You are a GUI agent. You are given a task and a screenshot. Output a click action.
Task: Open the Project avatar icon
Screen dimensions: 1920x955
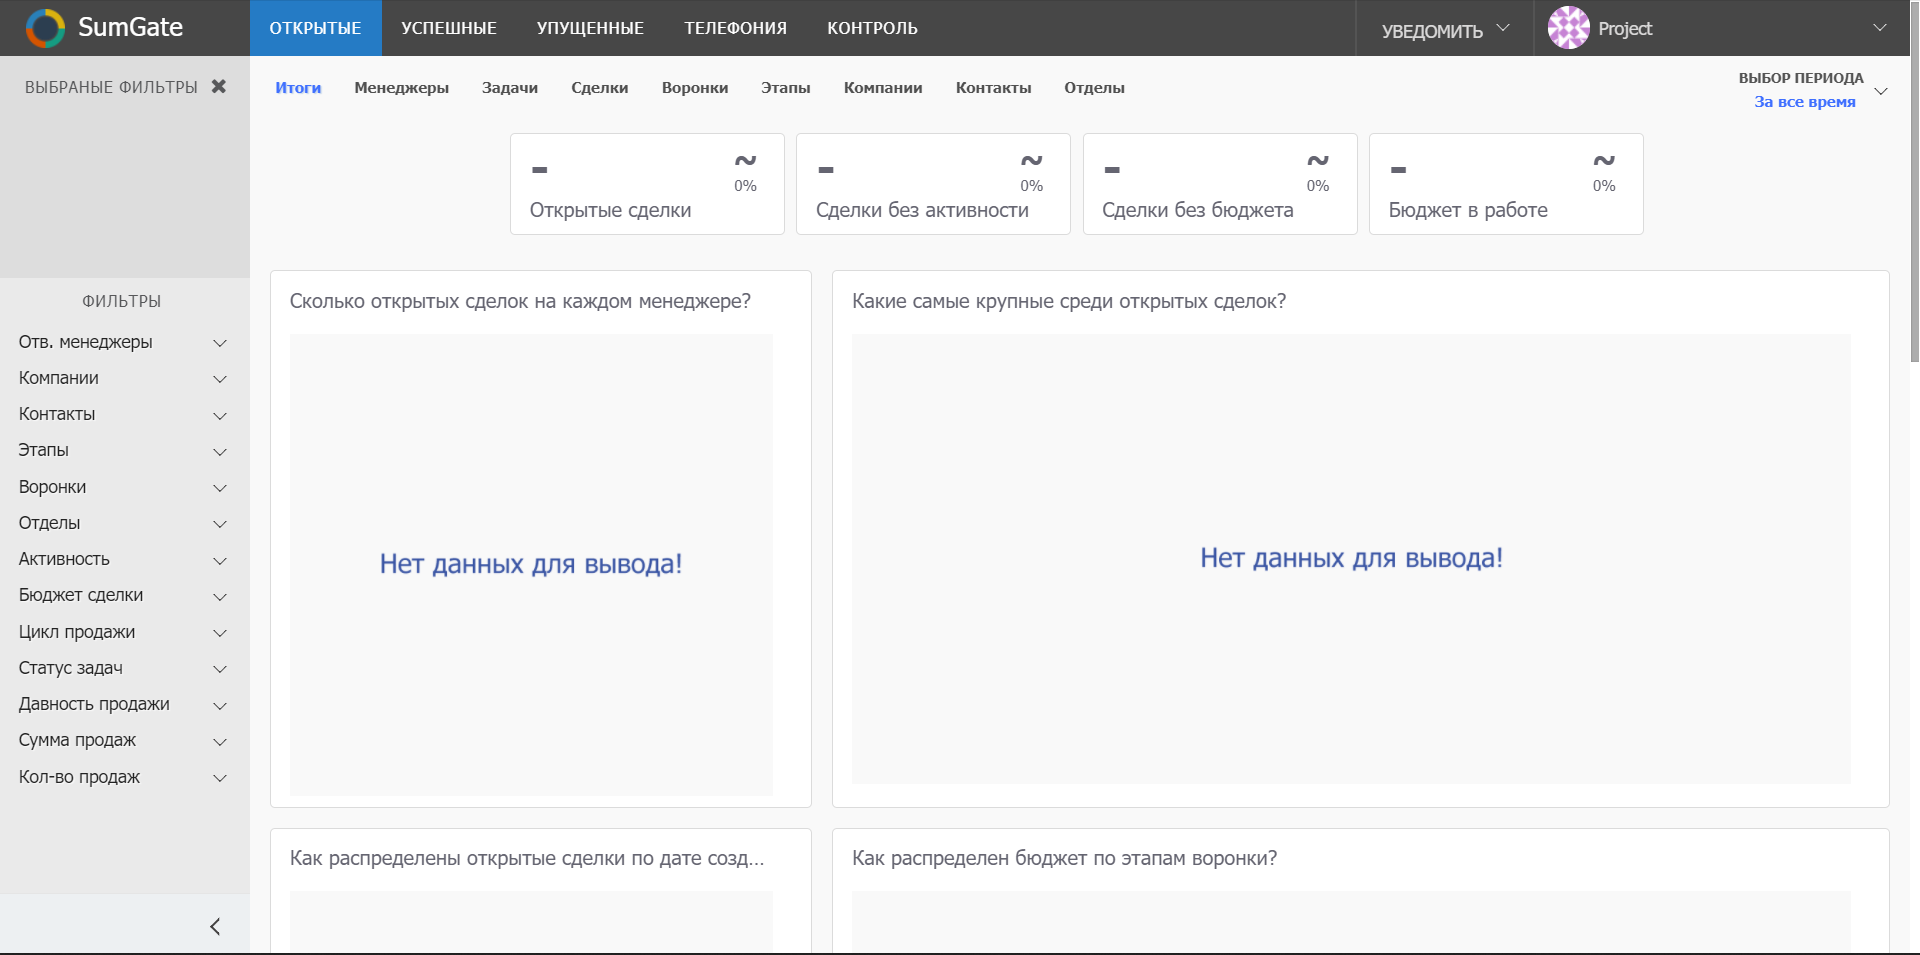1568,28
